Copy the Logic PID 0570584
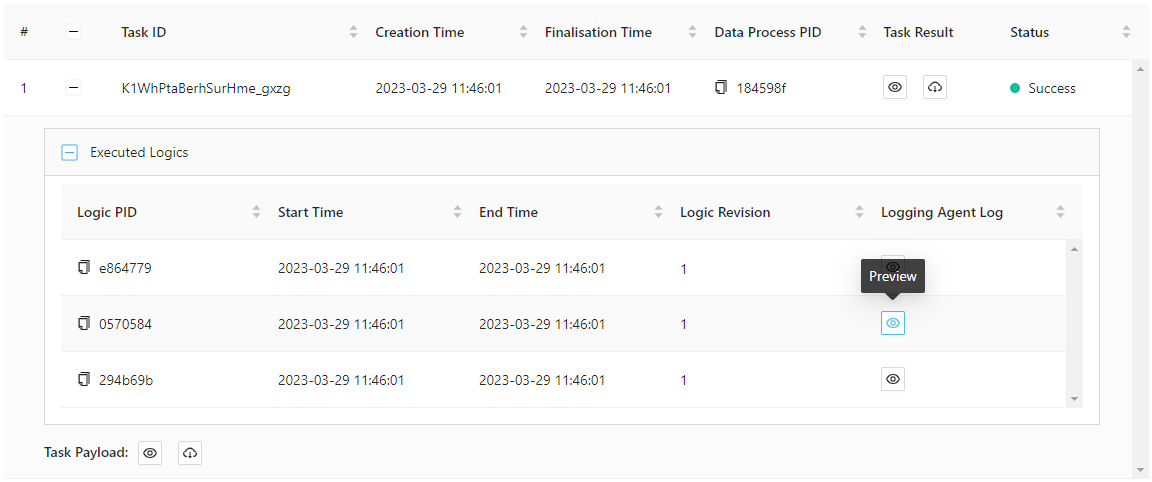The image size is (1152, 482). tap(84, 324)
